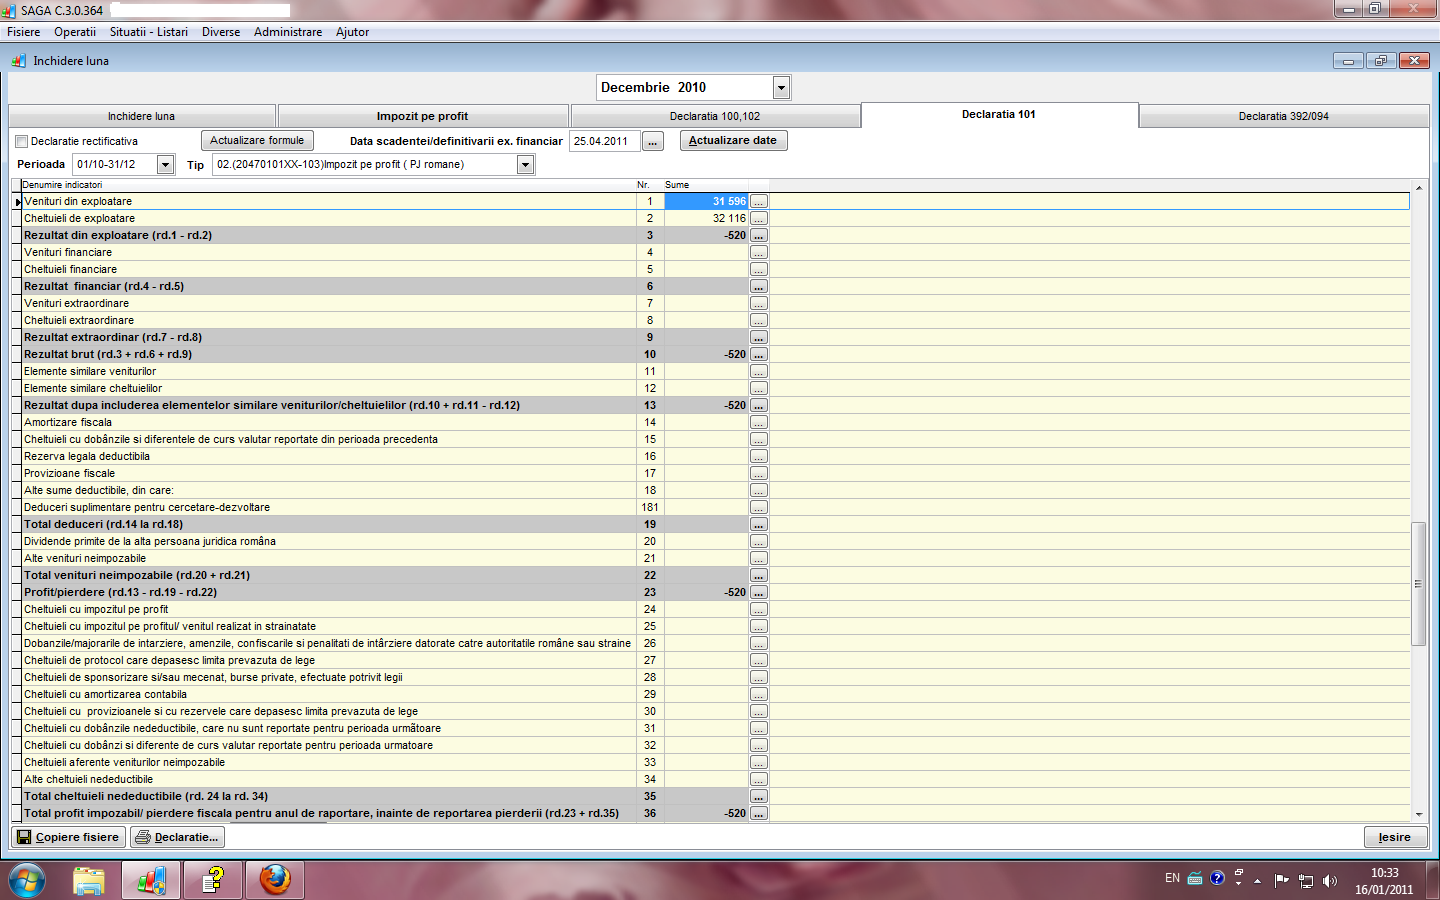Expand the Perioada 01/10-31/12 dropdown

[166, 164]
